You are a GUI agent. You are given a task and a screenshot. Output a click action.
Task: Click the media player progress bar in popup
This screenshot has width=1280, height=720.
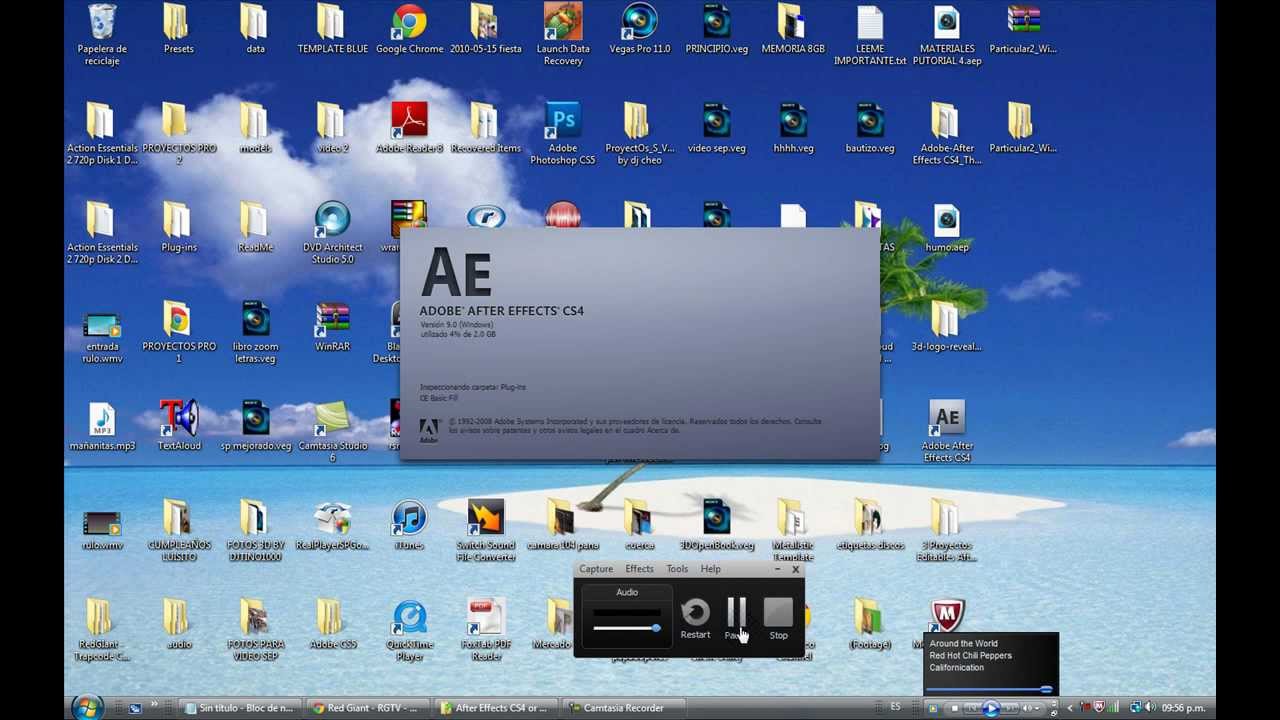click(x=990, y=689)
